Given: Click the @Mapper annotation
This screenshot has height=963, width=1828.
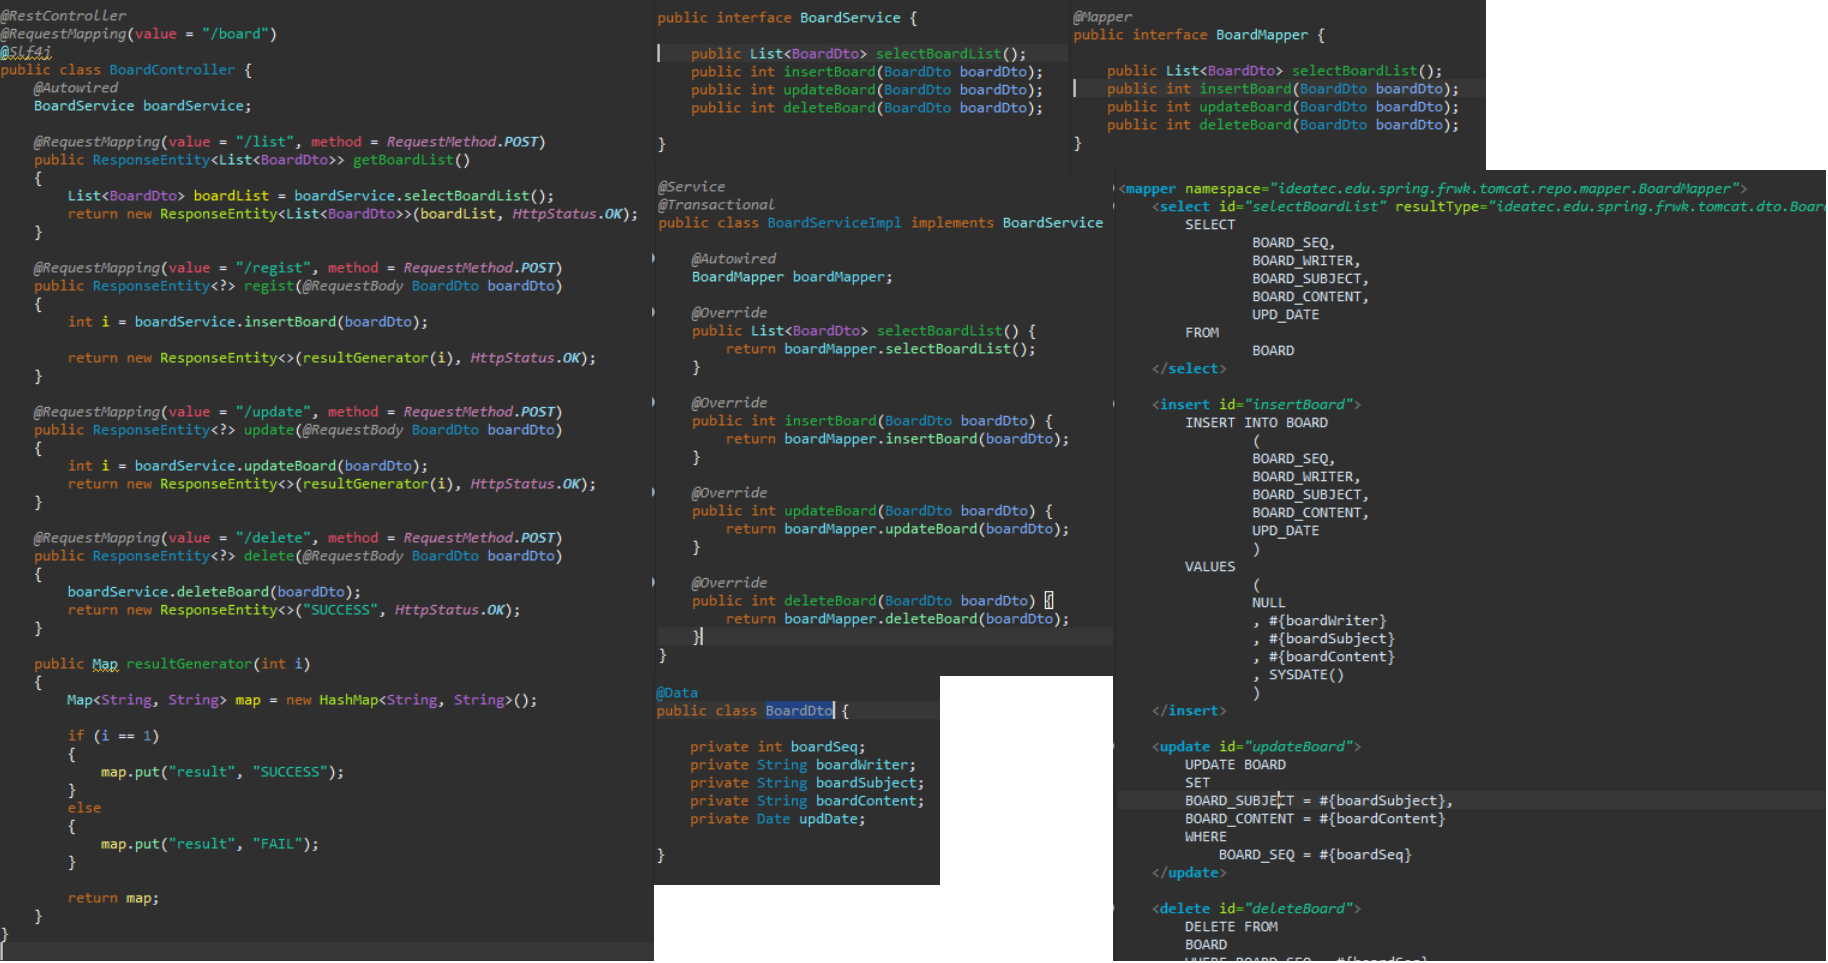Looking at the screenshot, I should pyautogui.click(x=1102, y=17).
